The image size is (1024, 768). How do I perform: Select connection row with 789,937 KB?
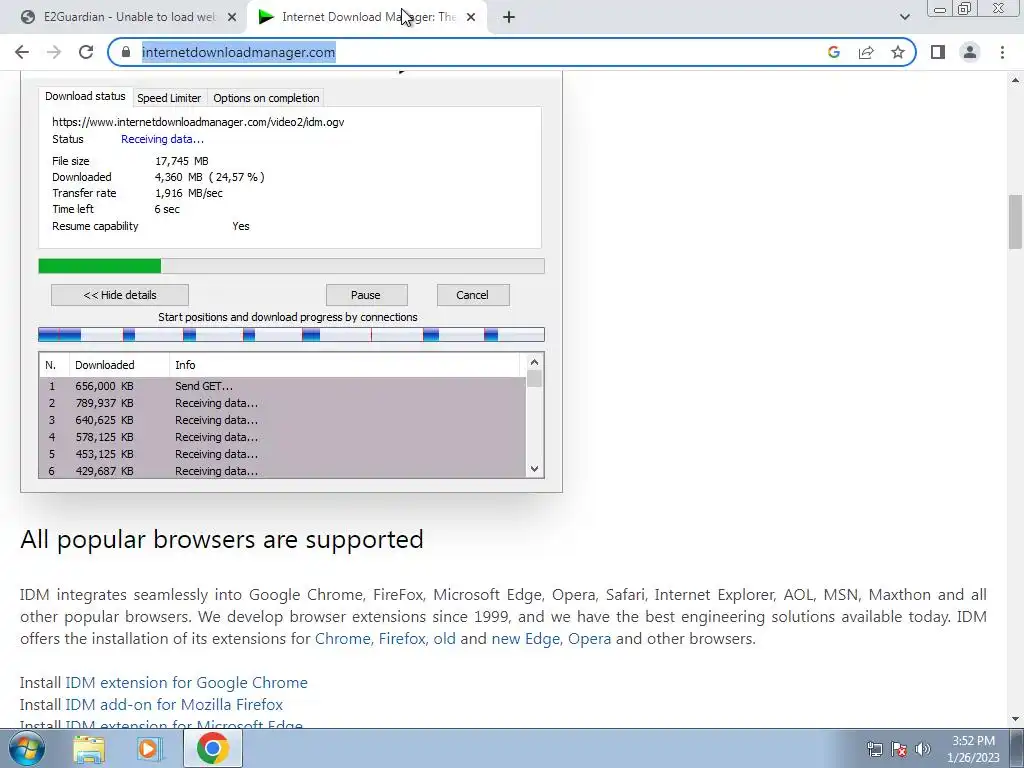[x=282, y=403]
